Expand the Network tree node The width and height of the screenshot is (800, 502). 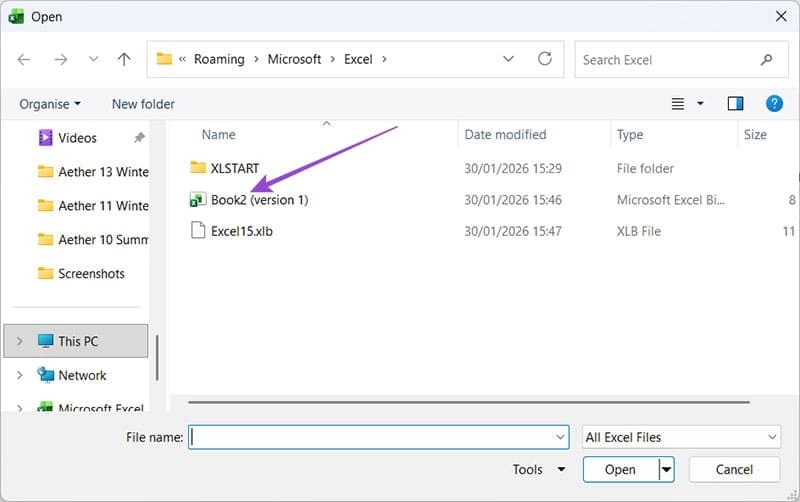pos(21,375)
